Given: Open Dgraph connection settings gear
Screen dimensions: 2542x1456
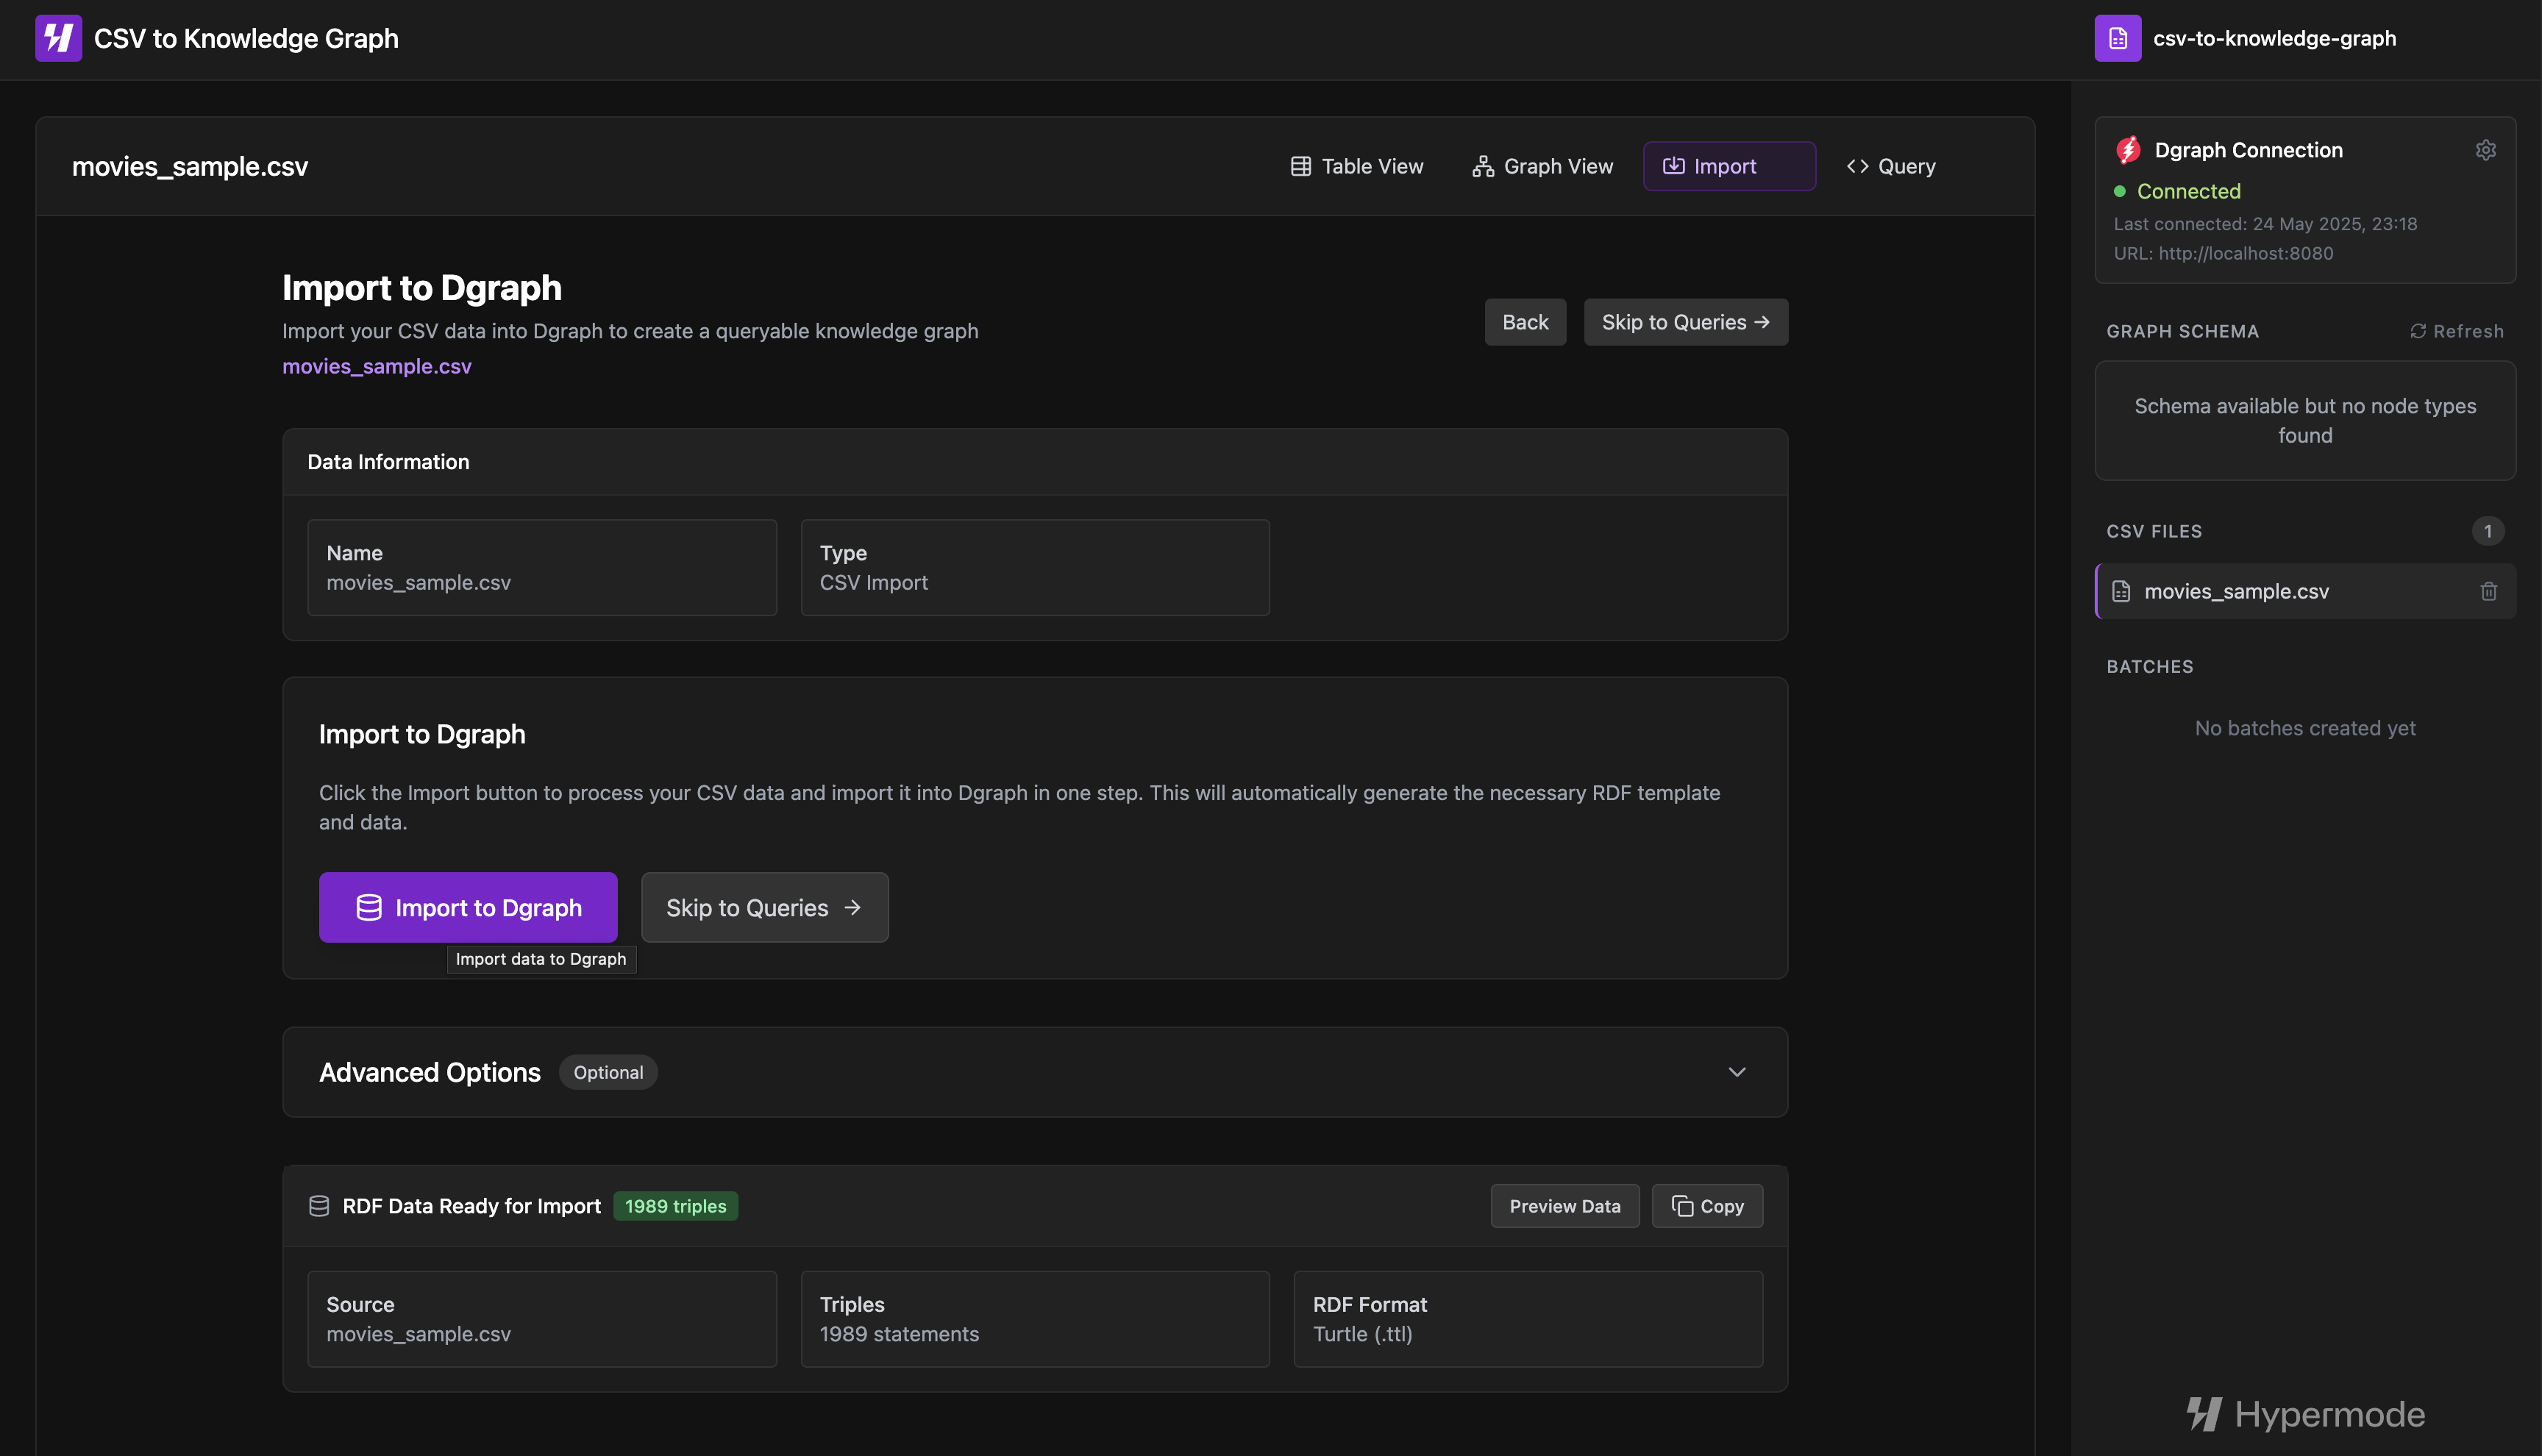Looking at the screenshot, I should click(x=2485, y=150).
